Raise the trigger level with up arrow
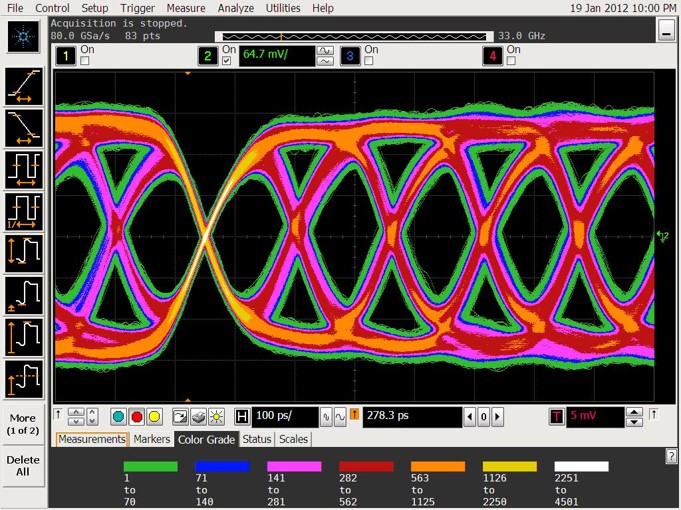The width and height of the screenshot is (681, 510). (x=635, y=412)
